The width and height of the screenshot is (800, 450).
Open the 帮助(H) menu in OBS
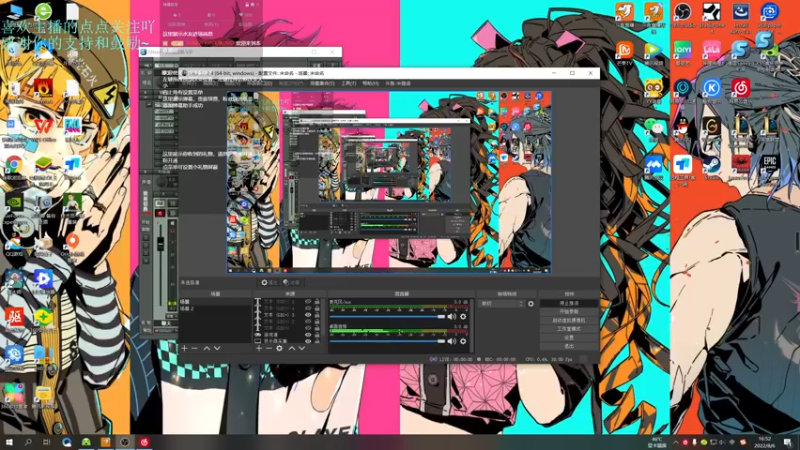tap(370, 83)
